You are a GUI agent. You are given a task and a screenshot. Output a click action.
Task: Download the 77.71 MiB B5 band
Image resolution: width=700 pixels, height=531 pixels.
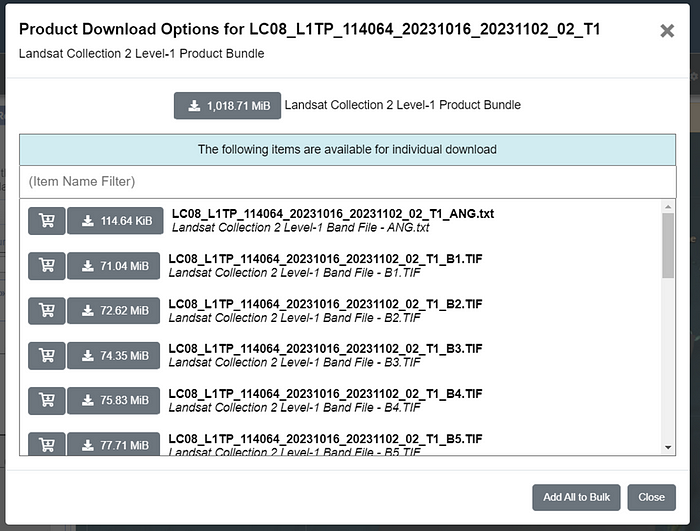coord(113,444)
